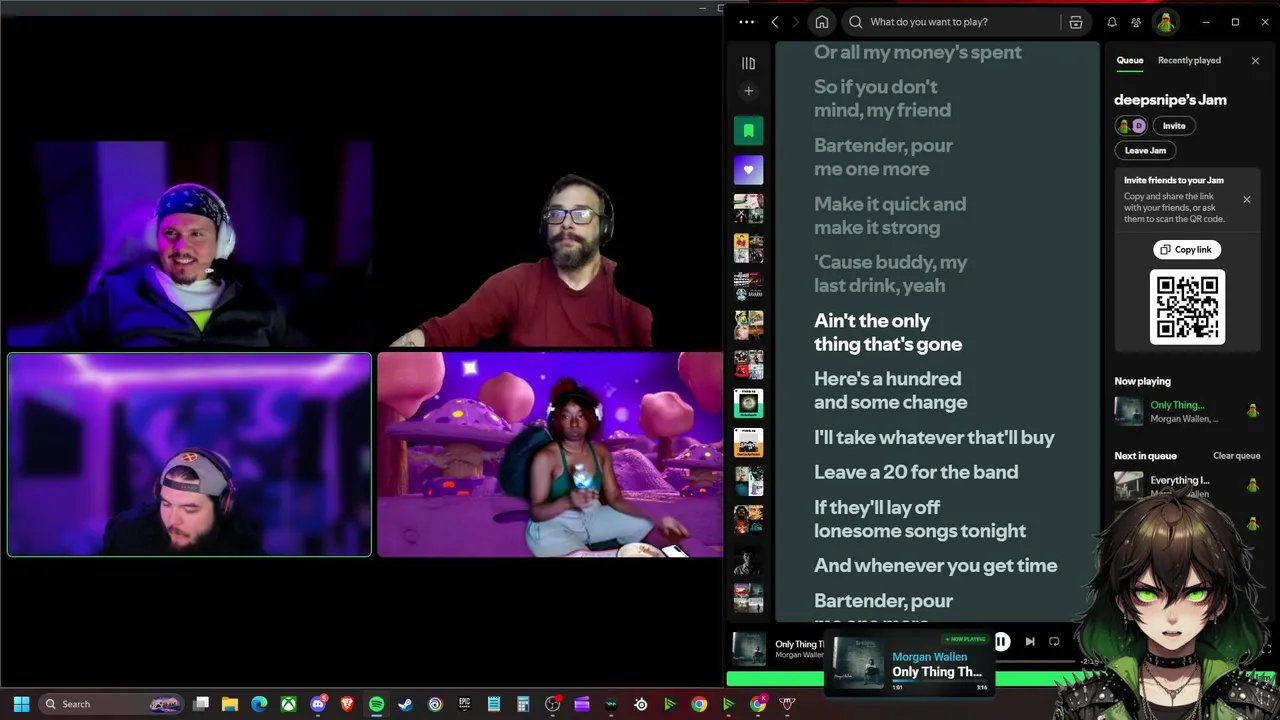
Task: Switch to the Recently played tab
Action: click(1189, 60)
